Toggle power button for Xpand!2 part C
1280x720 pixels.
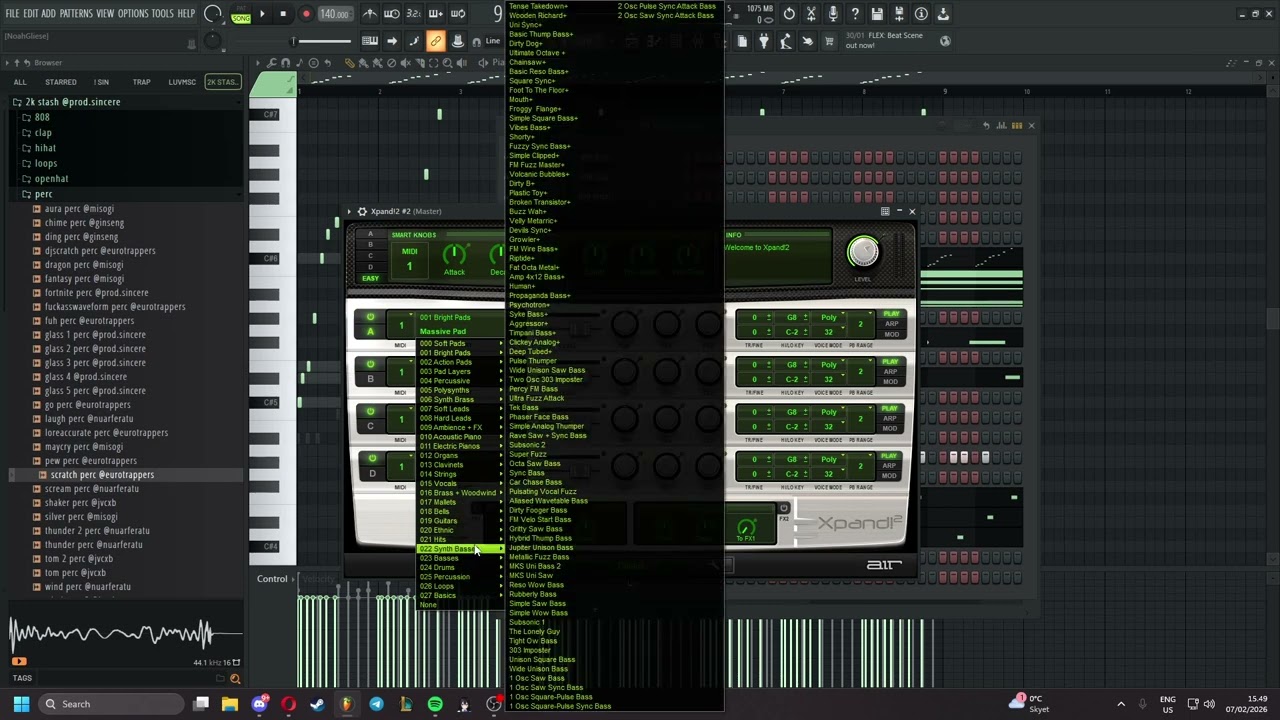371,411
